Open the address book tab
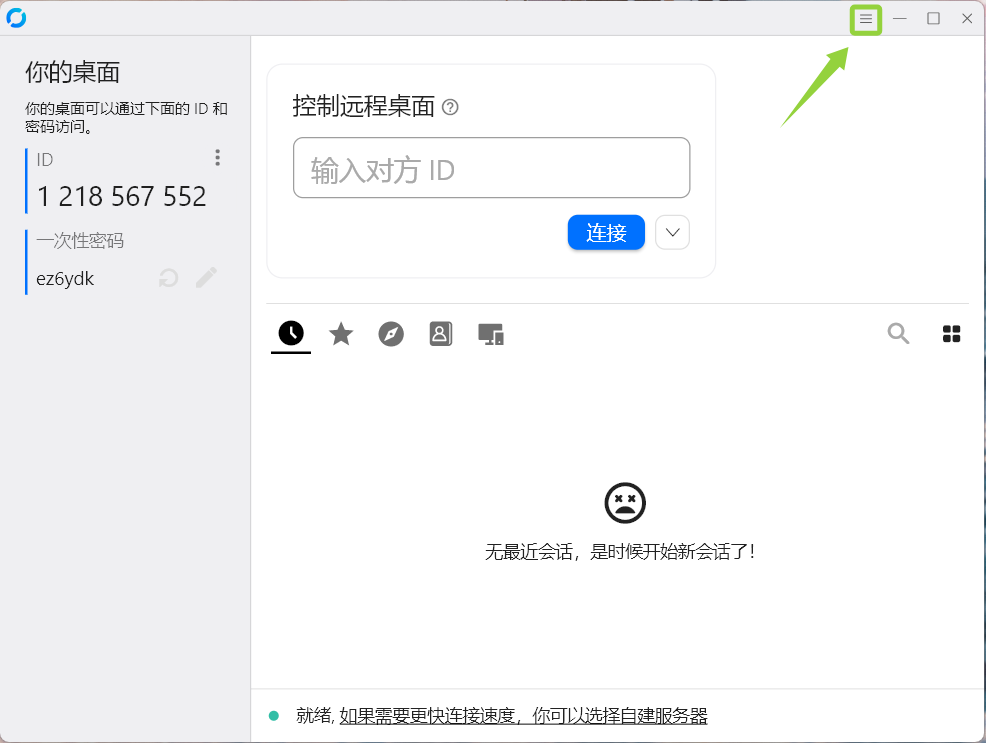986x743 pixels. tap(441, 334)
